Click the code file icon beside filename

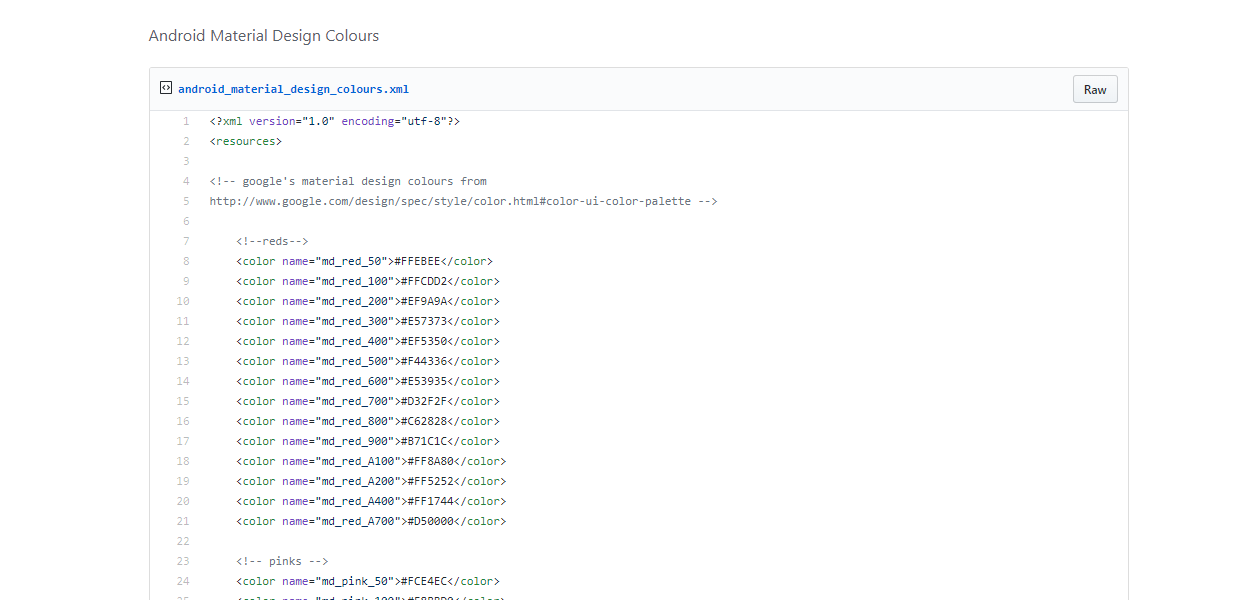tap(166, 88)
